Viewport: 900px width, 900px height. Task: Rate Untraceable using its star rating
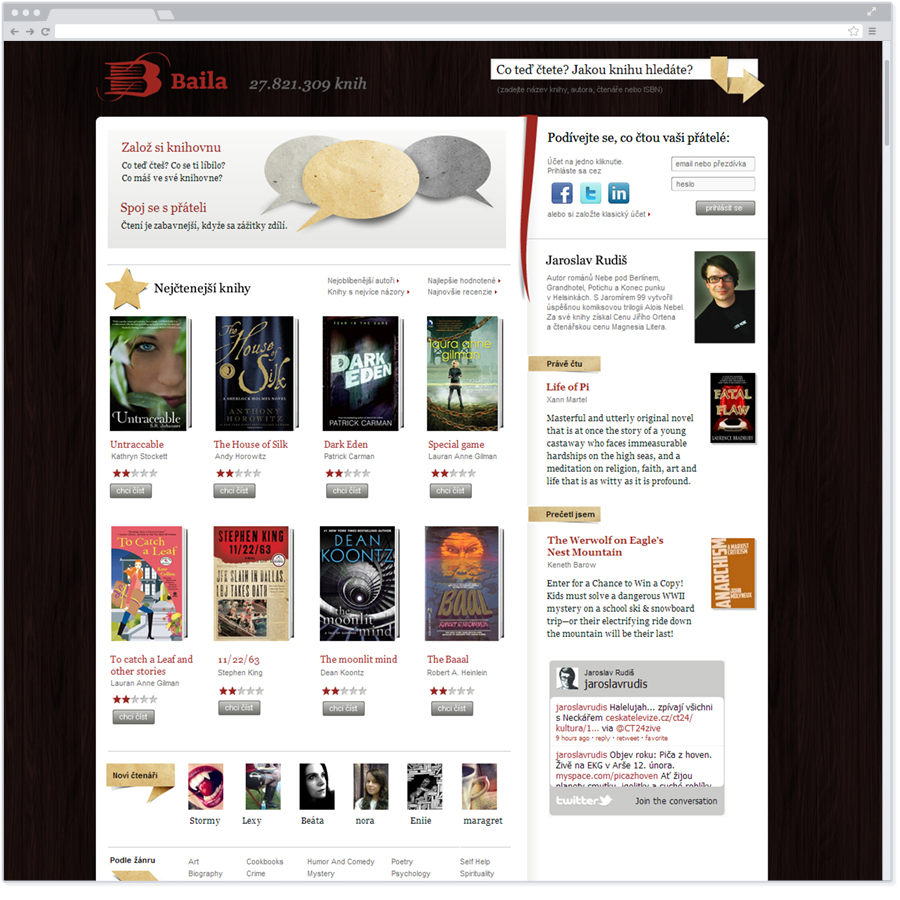(135, 473)
